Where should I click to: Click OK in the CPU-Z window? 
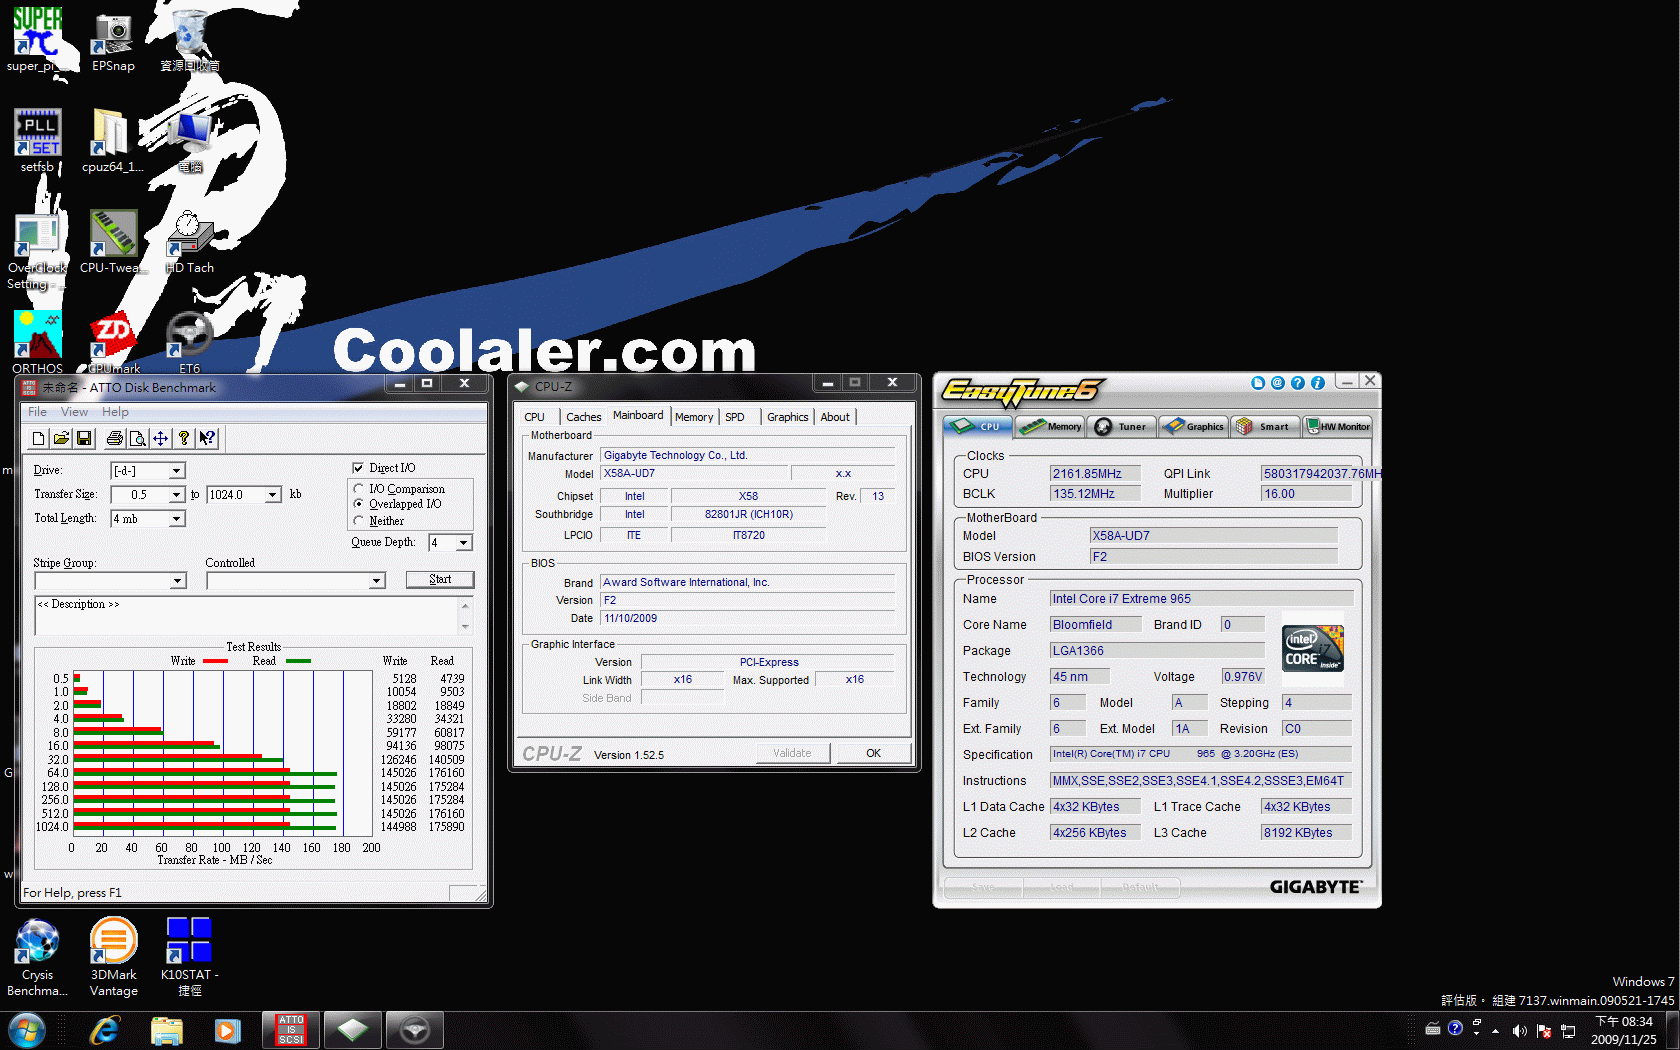873,753
